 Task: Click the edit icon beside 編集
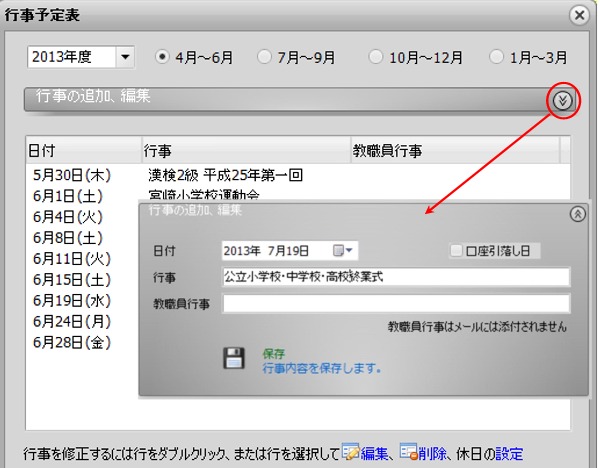(x=351, y=453)
